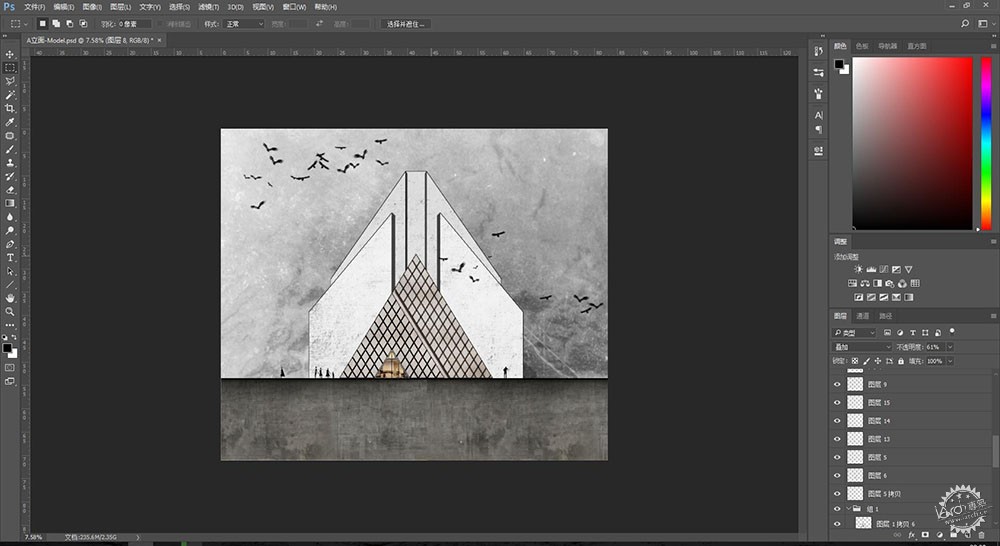Add a Vibrance adjustment triangle icon
Image resolution: width=1000 pixels, height=546 pixels.
click(x=908, y=269)
